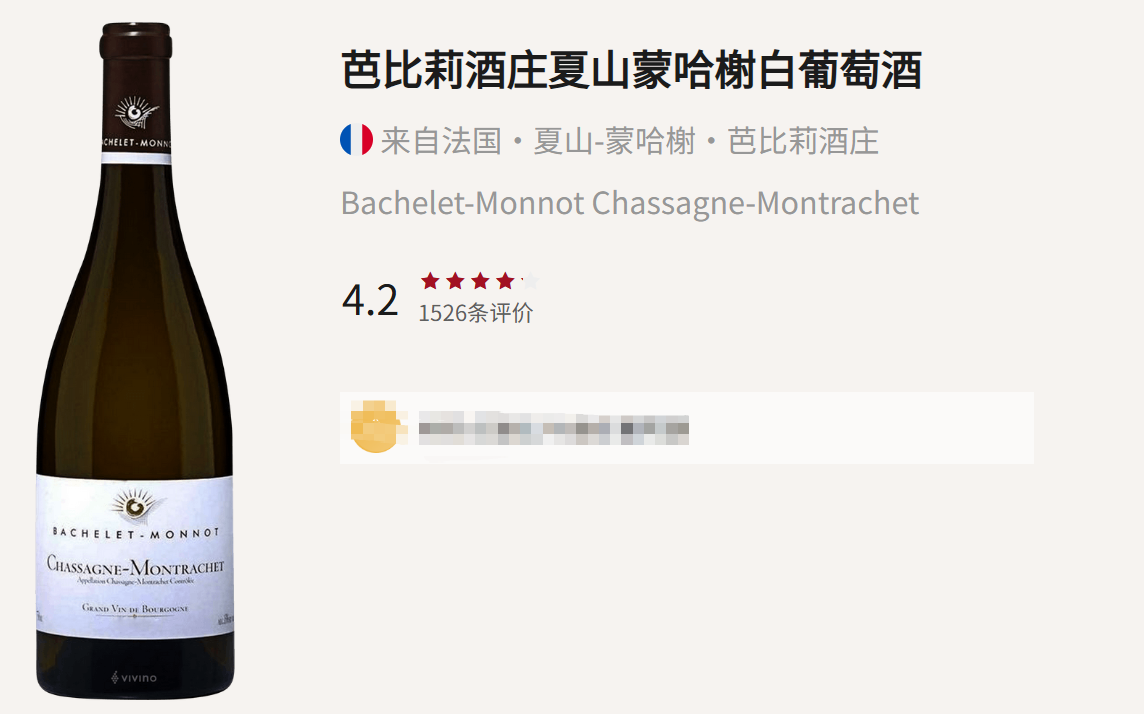Image resolution: width=1144 pixels, height=714 pixels.
Task: Click the first red rating star
Action: 430,280
